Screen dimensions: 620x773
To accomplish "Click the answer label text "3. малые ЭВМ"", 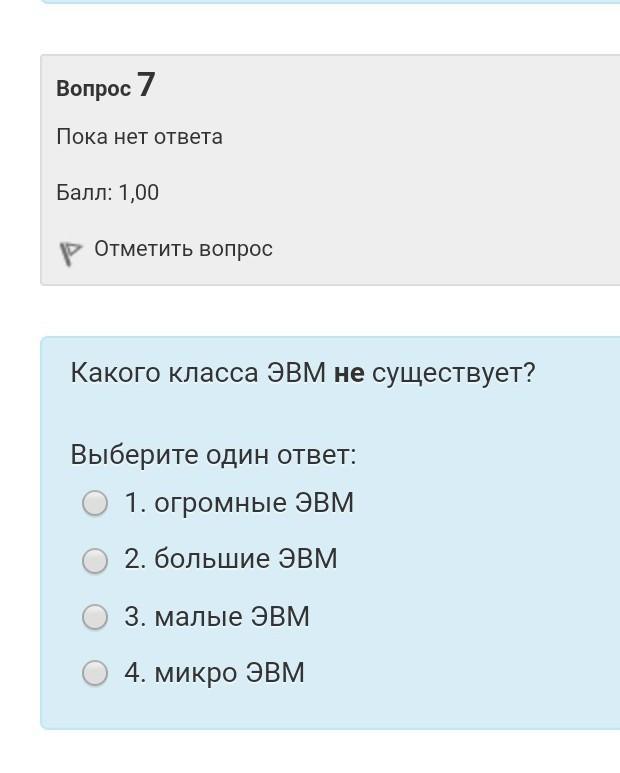I will click(x=217, y=616).
